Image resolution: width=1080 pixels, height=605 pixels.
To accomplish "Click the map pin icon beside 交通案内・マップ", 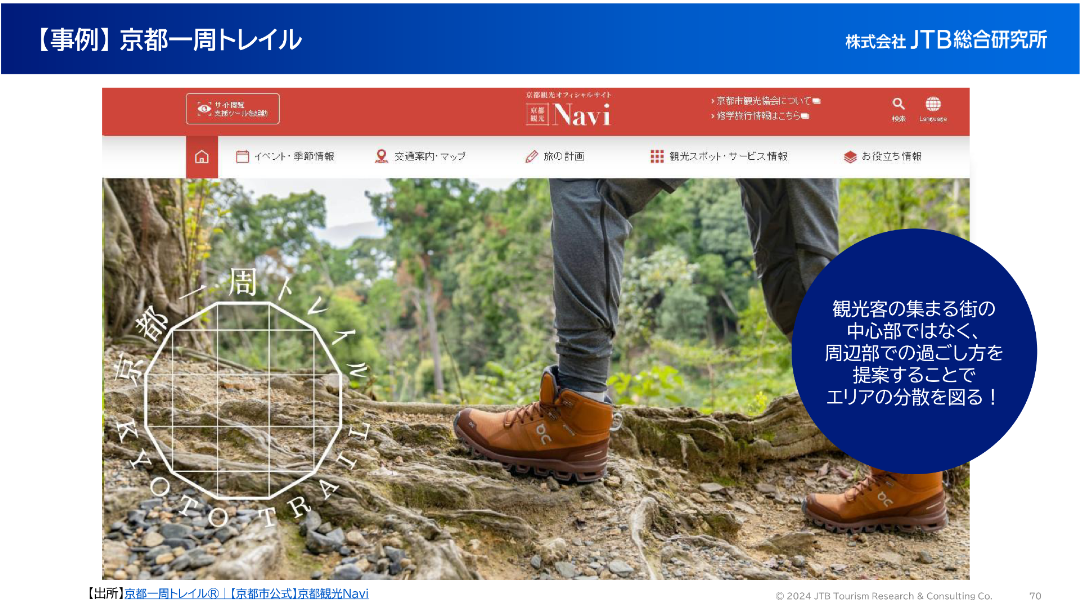I will point(381,157).
